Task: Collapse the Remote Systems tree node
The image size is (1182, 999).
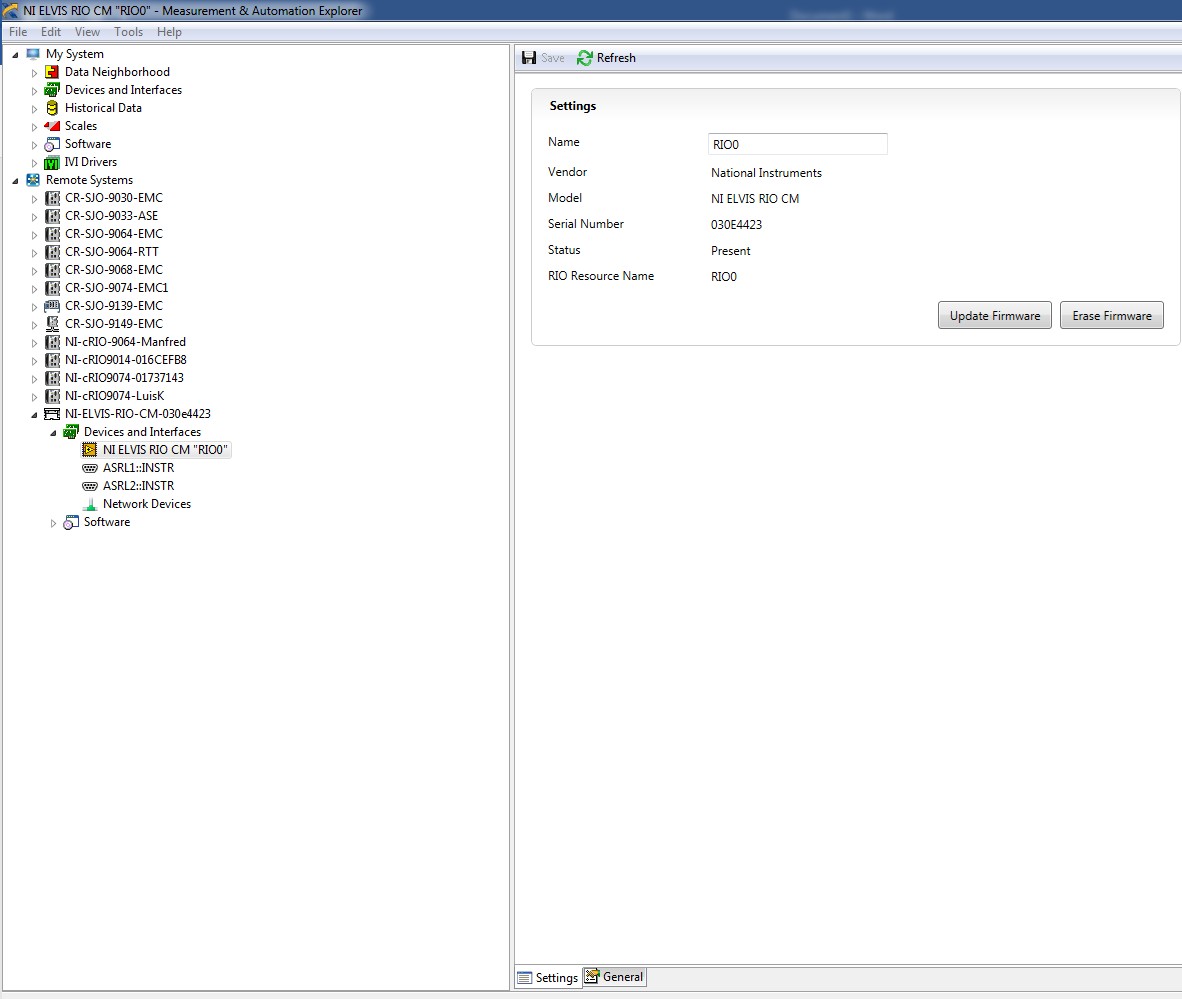Action: coord(15,181)
